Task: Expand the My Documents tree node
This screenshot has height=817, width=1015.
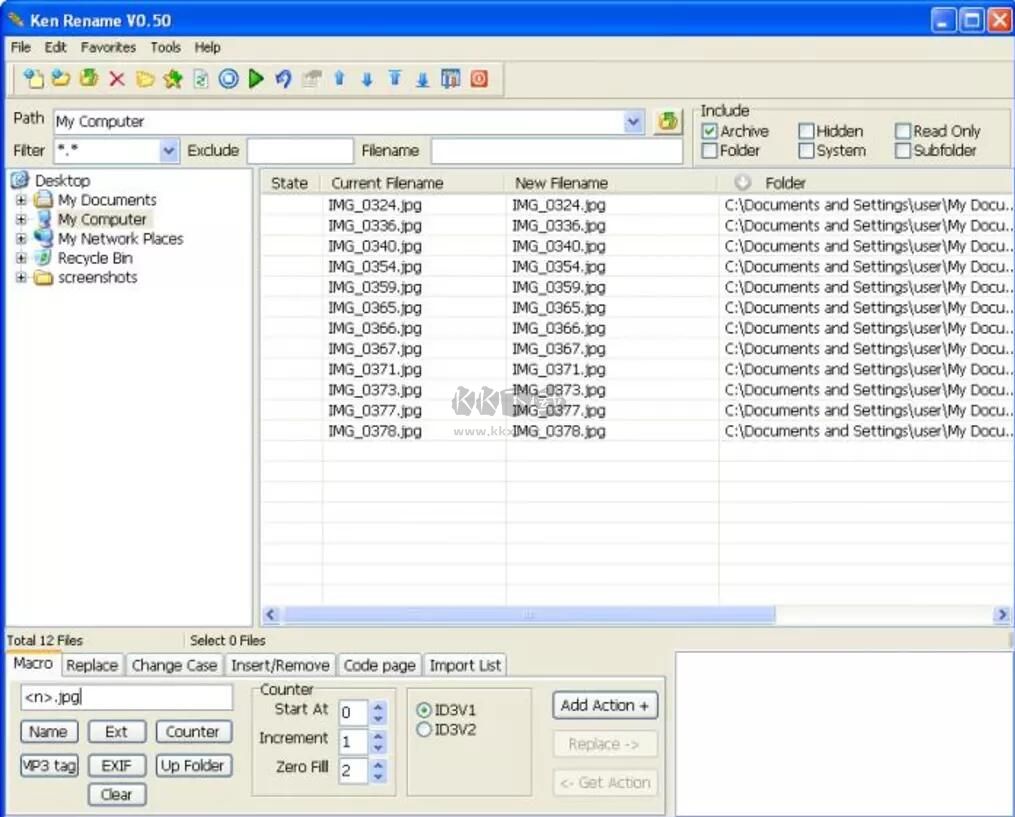Action: click(x=22, y=200)
